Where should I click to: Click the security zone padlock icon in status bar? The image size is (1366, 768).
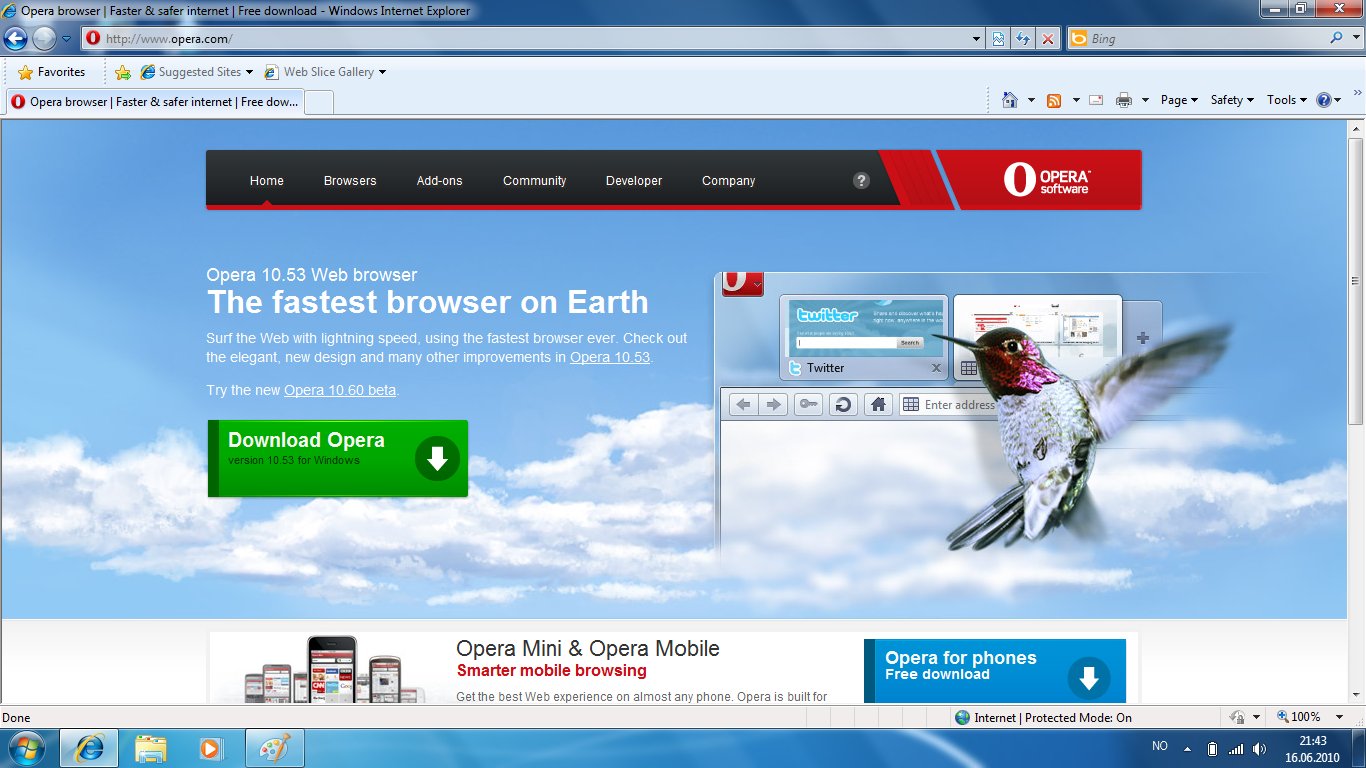pyautogui.click(x=1237, y=717)
